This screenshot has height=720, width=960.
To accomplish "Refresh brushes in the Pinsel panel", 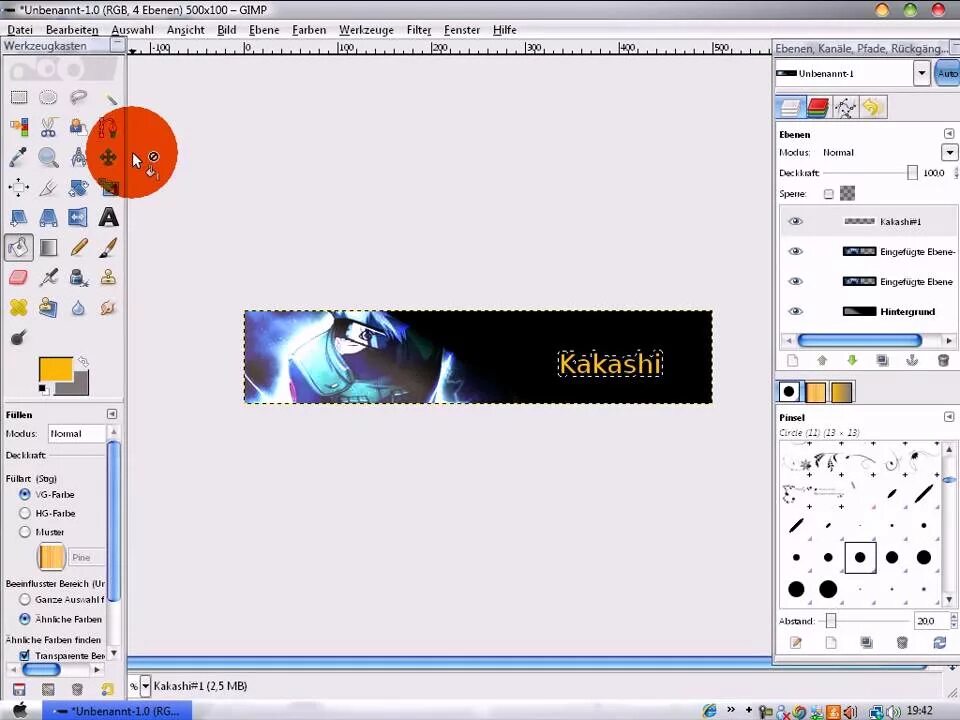I will click(939, 642).
